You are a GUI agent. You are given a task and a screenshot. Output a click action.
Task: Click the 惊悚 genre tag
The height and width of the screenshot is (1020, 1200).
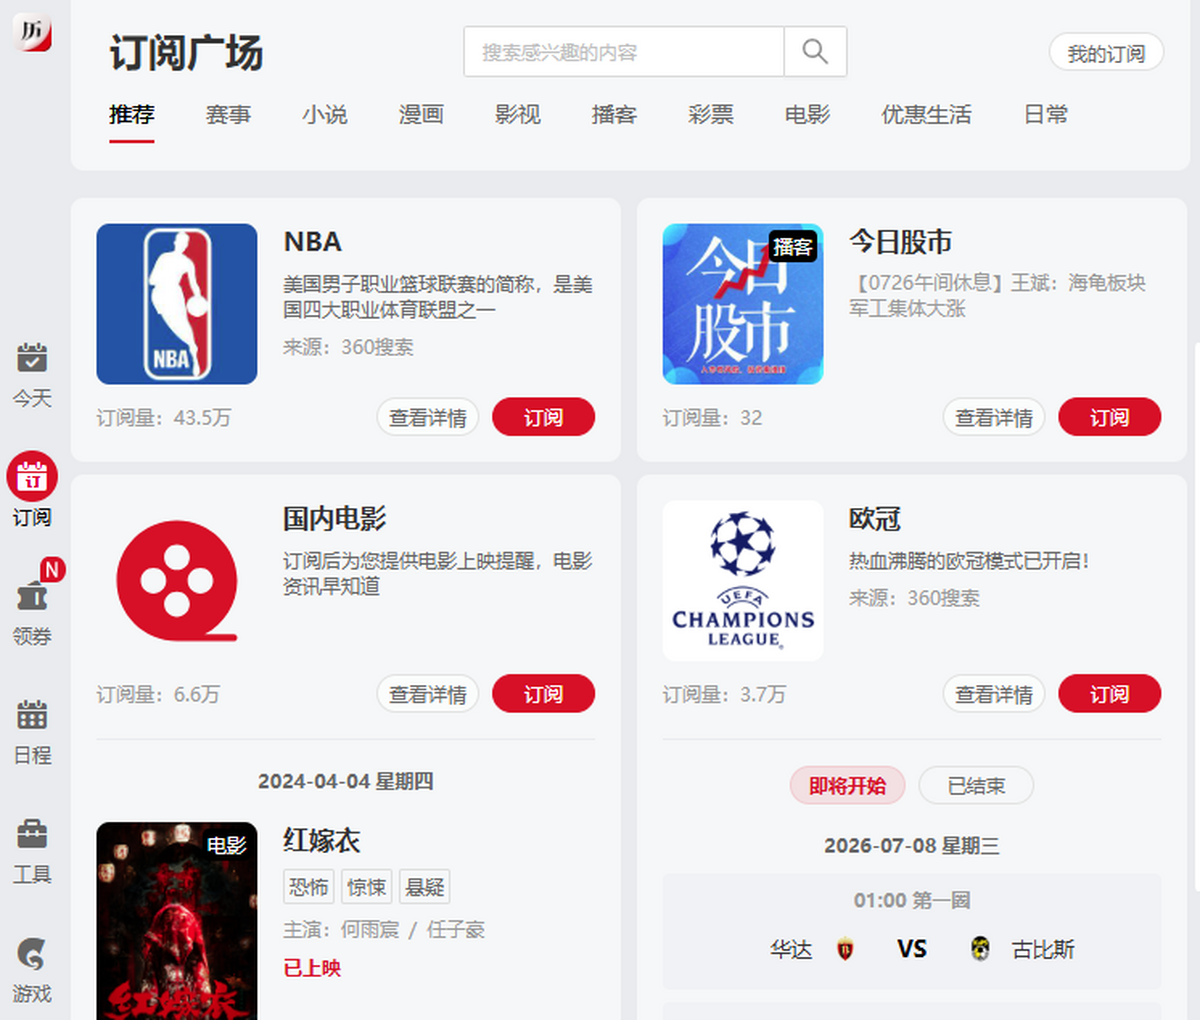367,887
